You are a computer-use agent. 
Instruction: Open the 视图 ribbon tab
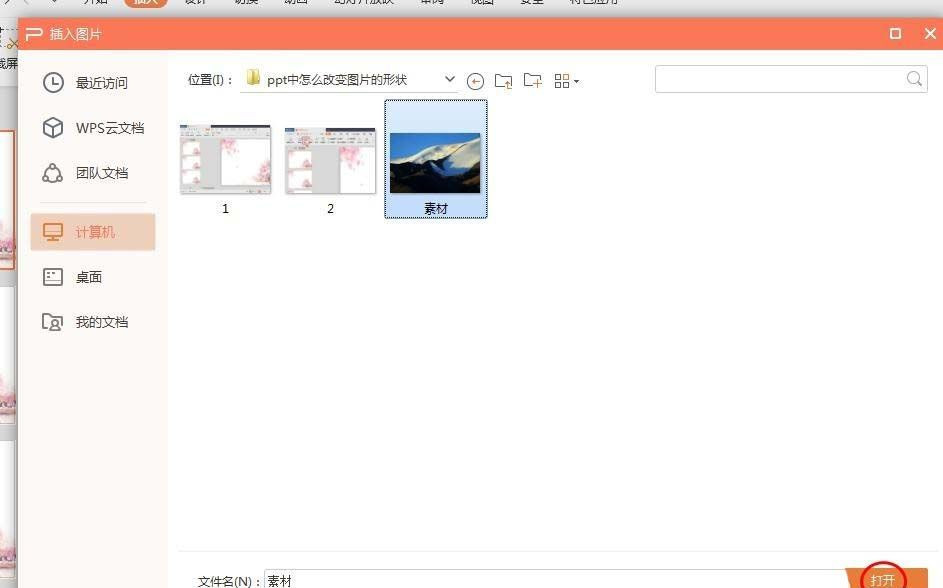point(483,2)
